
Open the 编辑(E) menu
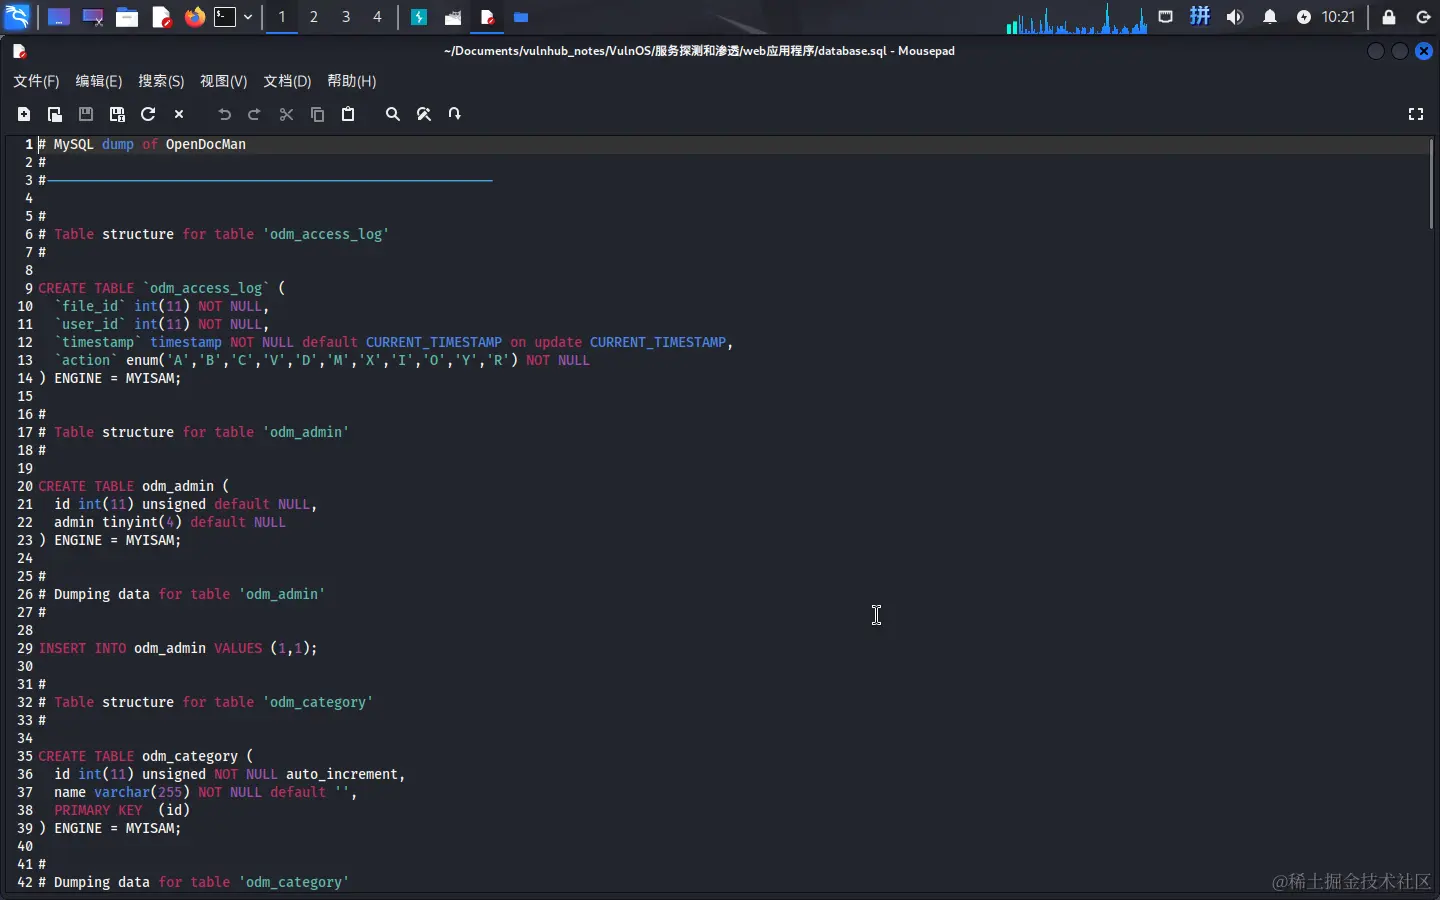(99, 81)
